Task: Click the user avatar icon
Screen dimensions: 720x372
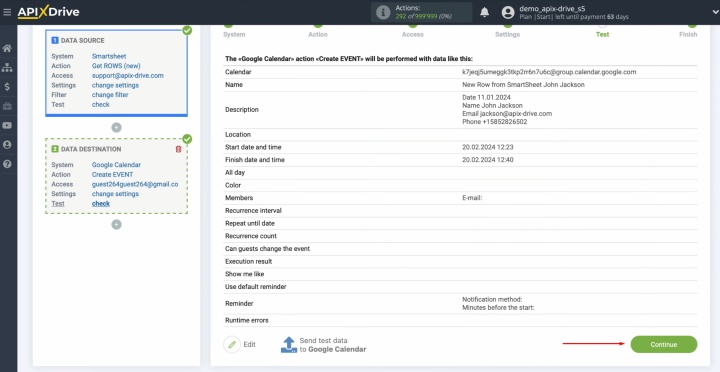Action: 508,12
